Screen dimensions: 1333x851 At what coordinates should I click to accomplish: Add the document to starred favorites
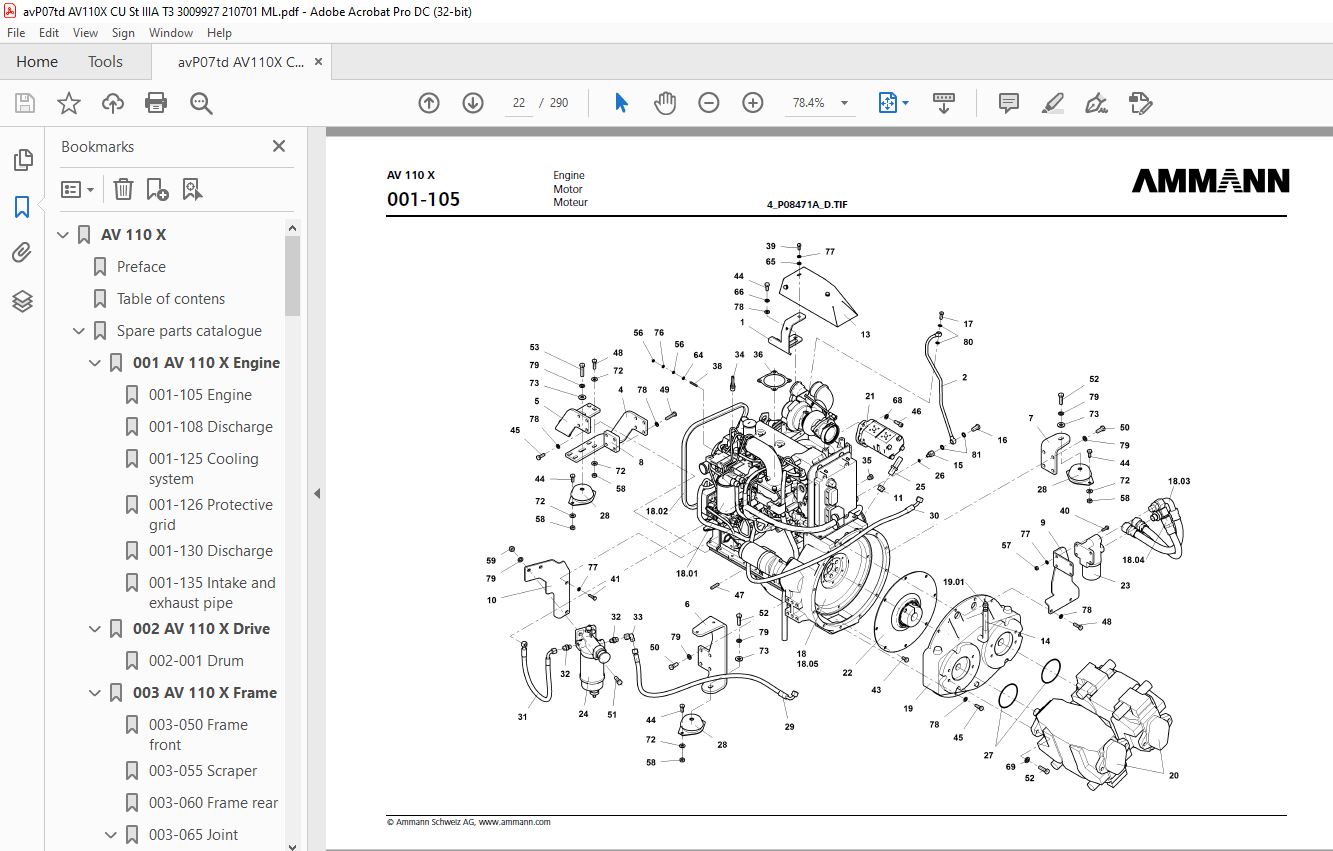[68, 103]
